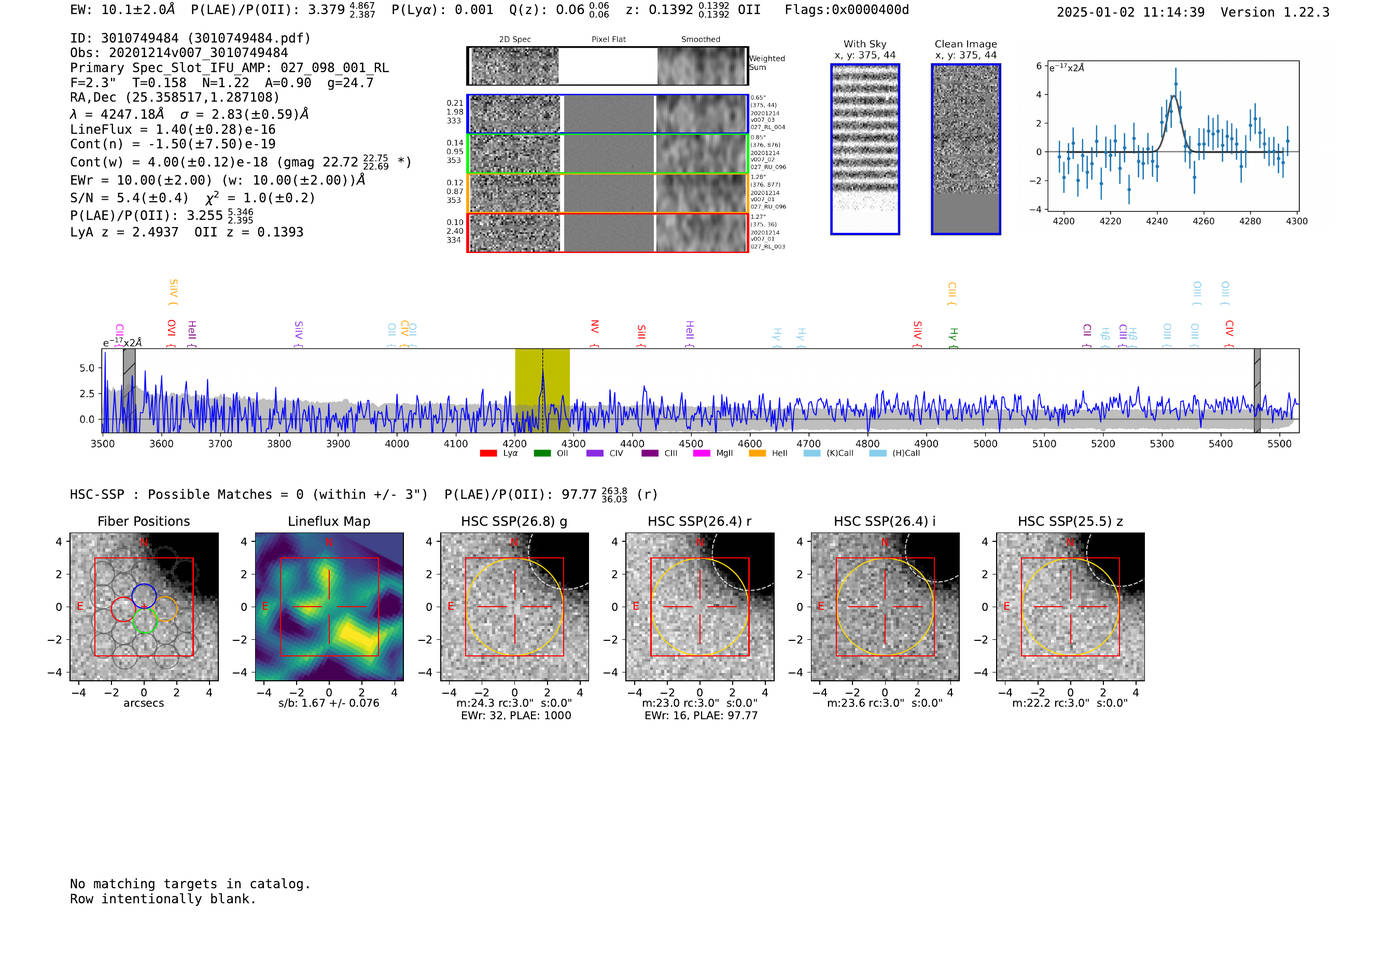1400x953 pixels.
Task: Click the (K)CaII legend swatch
Action: pyautogui.click(x=812, y=454)
